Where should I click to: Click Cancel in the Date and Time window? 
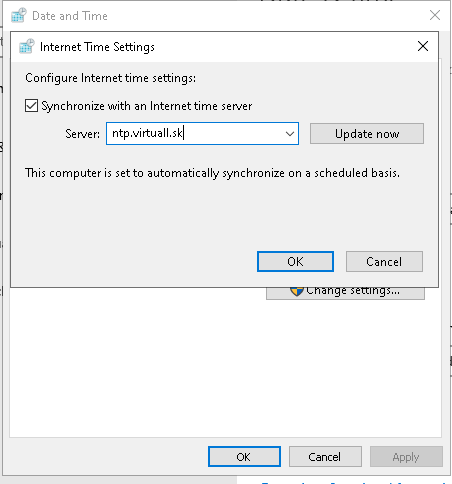325,456
